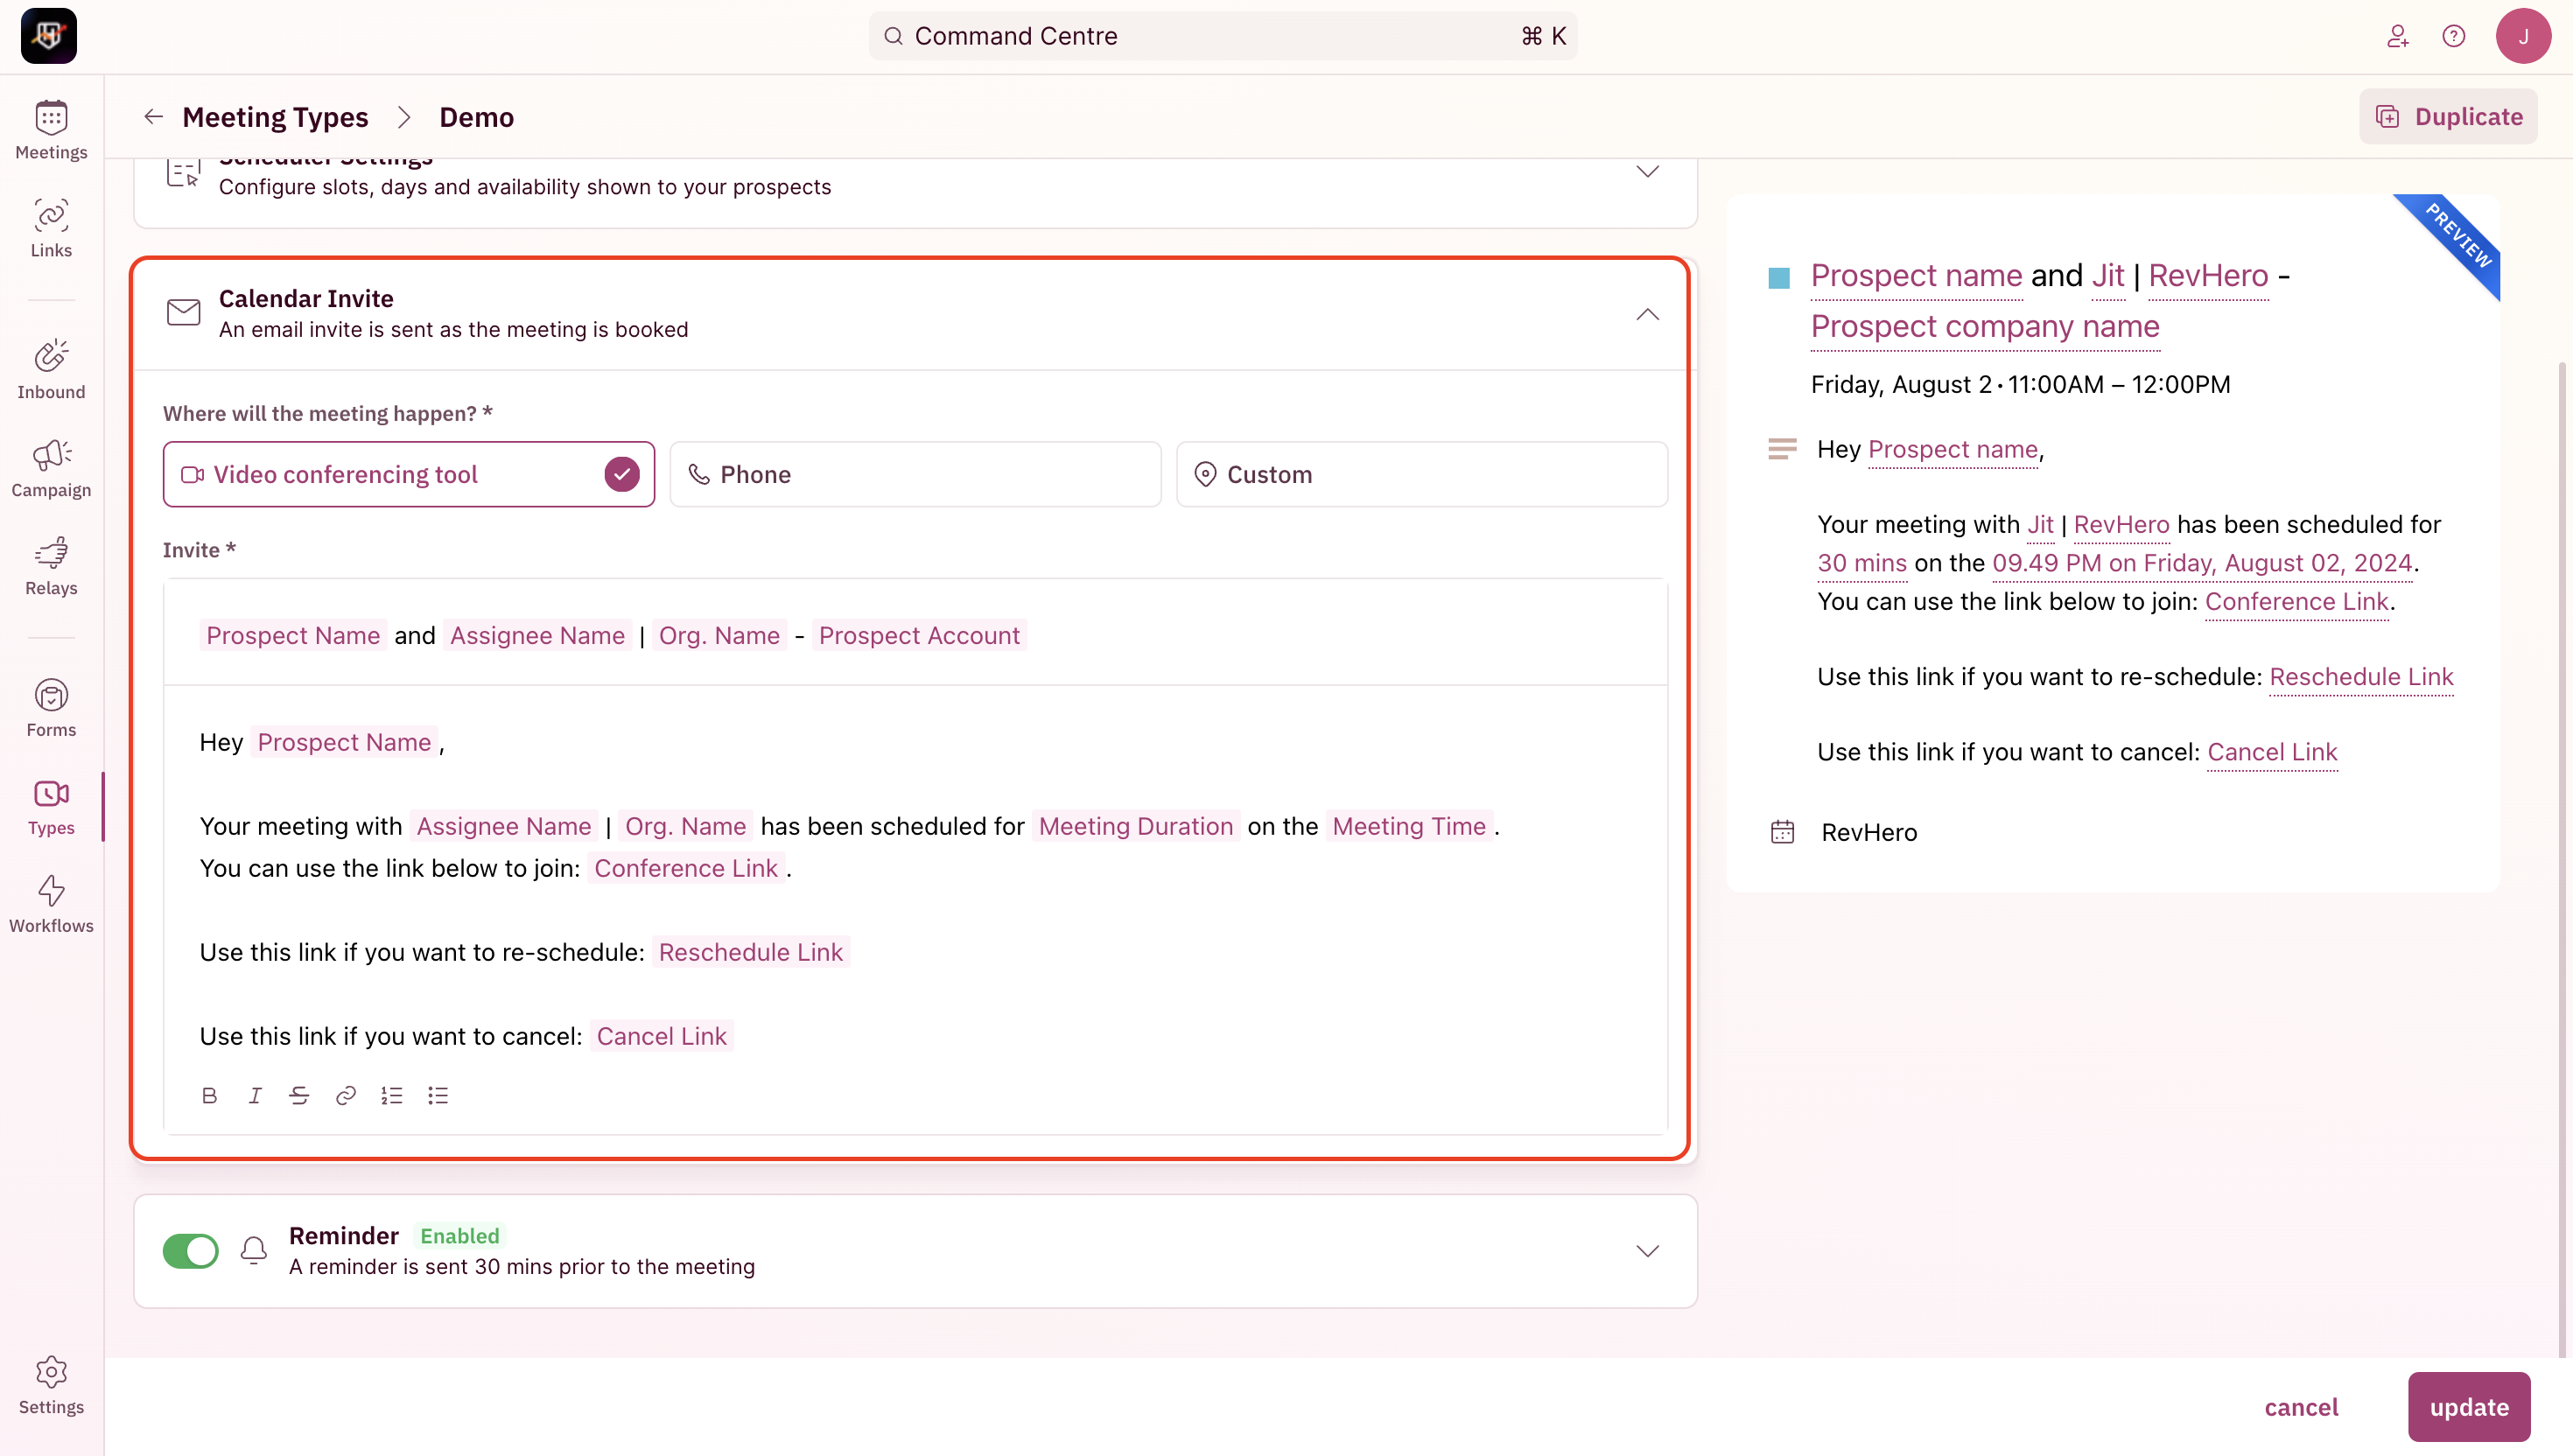This screenshot has height=1456, width=2573.
Task: Open Relays in the sidebar
Action: 51,567
